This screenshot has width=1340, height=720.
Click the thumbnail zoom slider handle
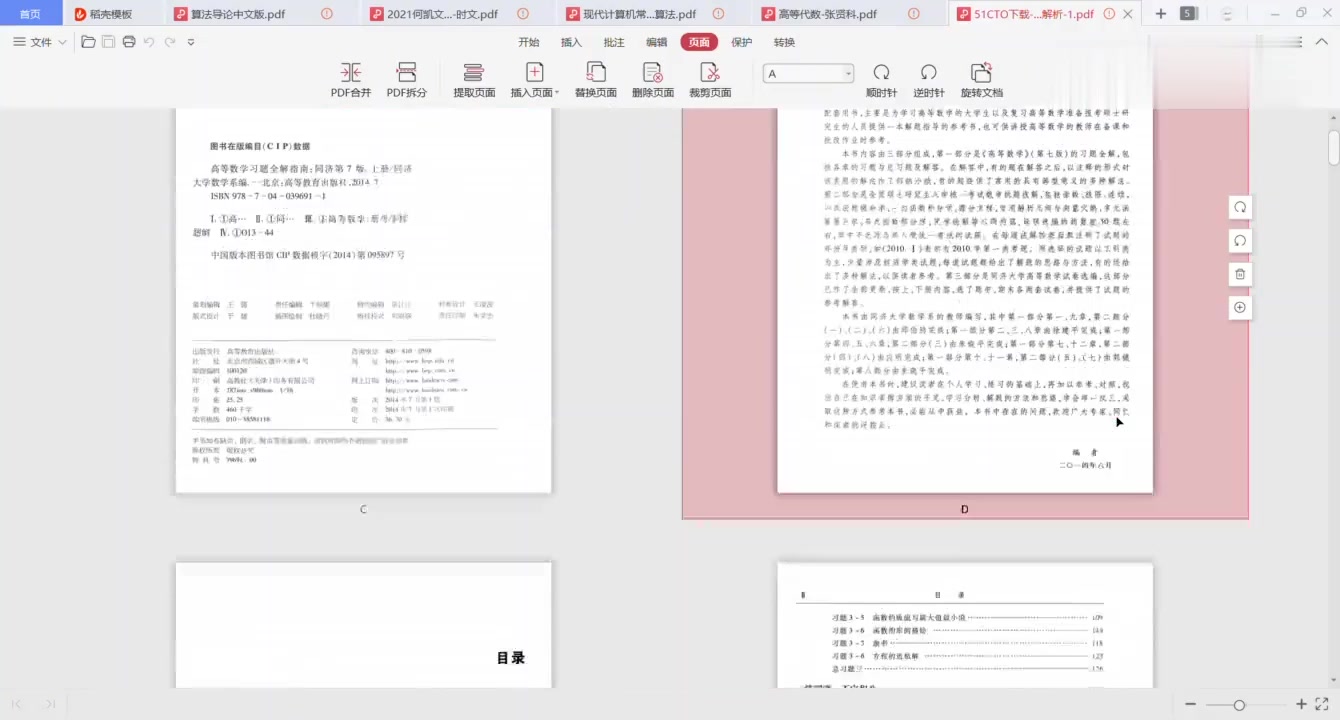coord(1239,705)
